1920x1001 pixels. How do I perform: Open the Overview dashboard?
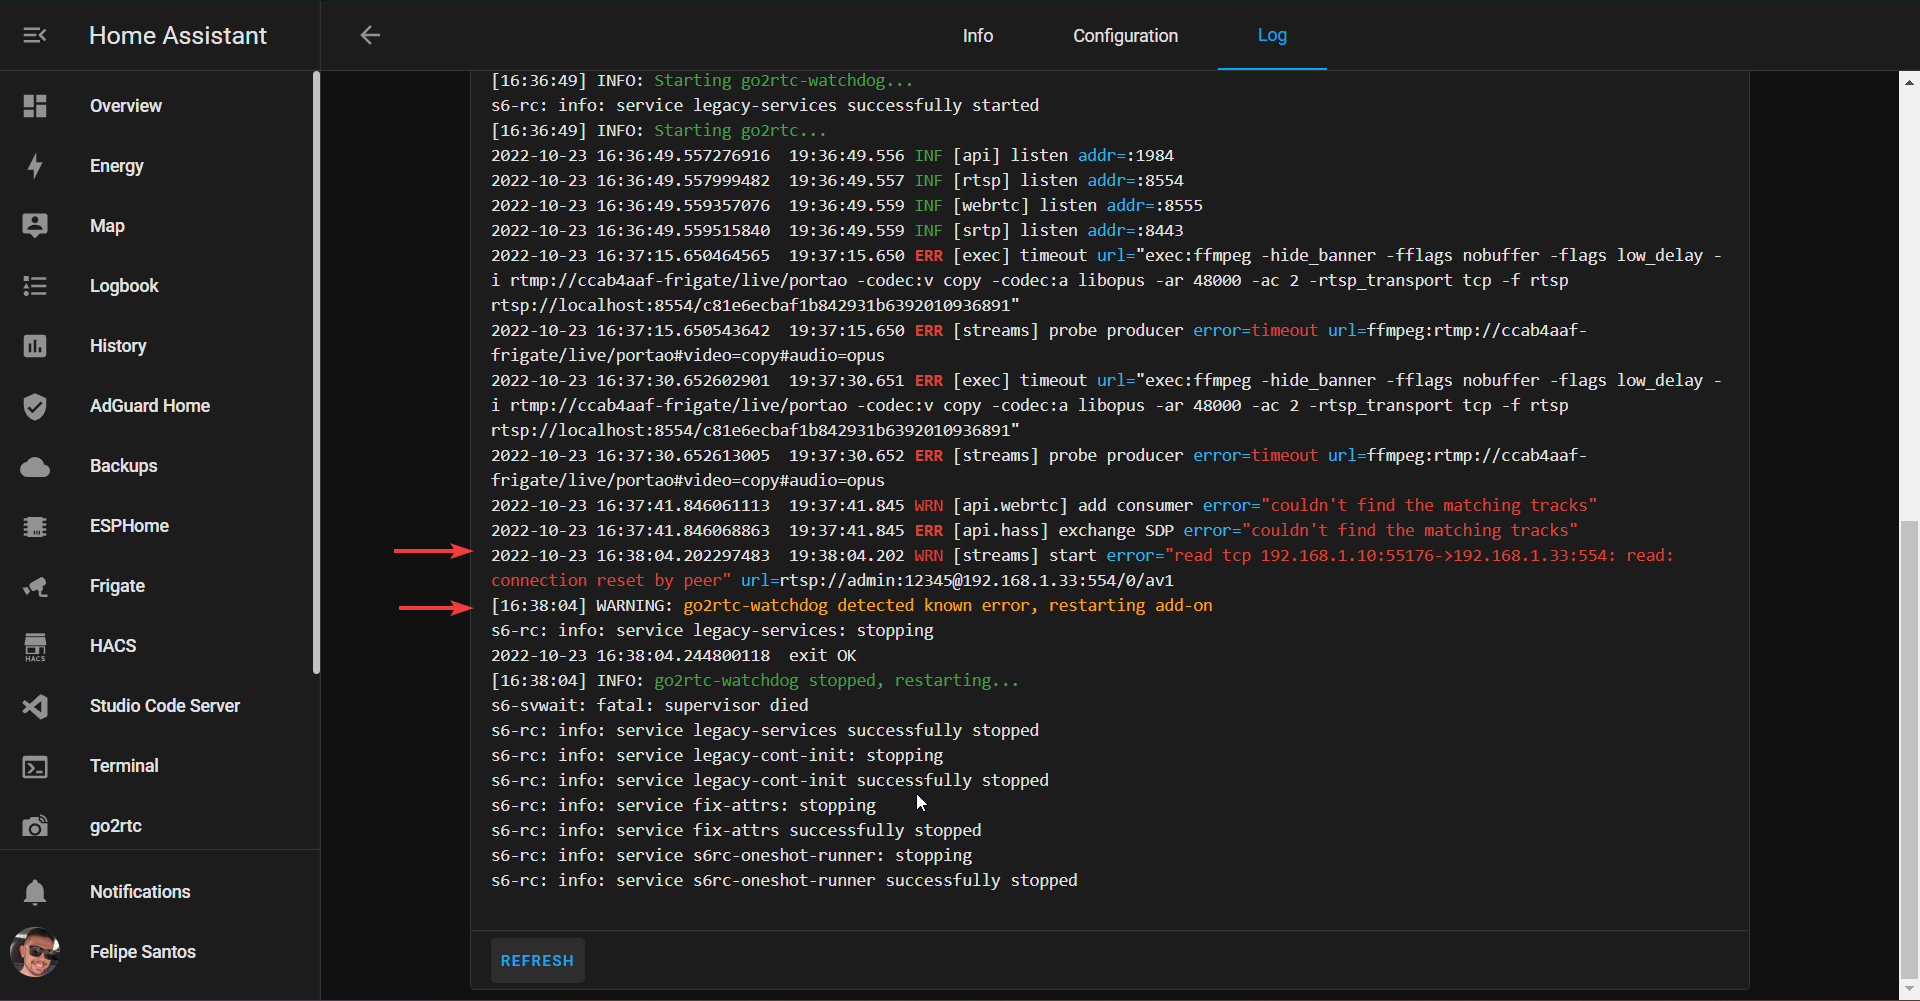pos(126,106)
